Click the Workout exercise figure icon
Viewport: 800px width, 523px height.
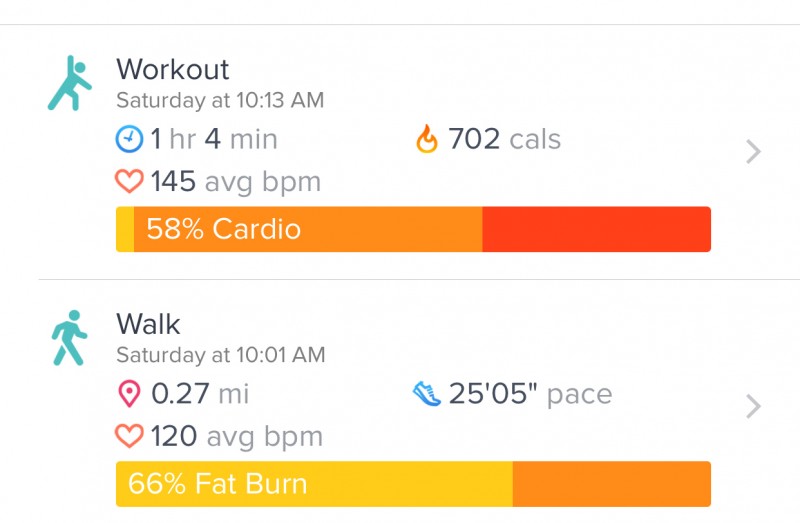[x=70, y=83]
